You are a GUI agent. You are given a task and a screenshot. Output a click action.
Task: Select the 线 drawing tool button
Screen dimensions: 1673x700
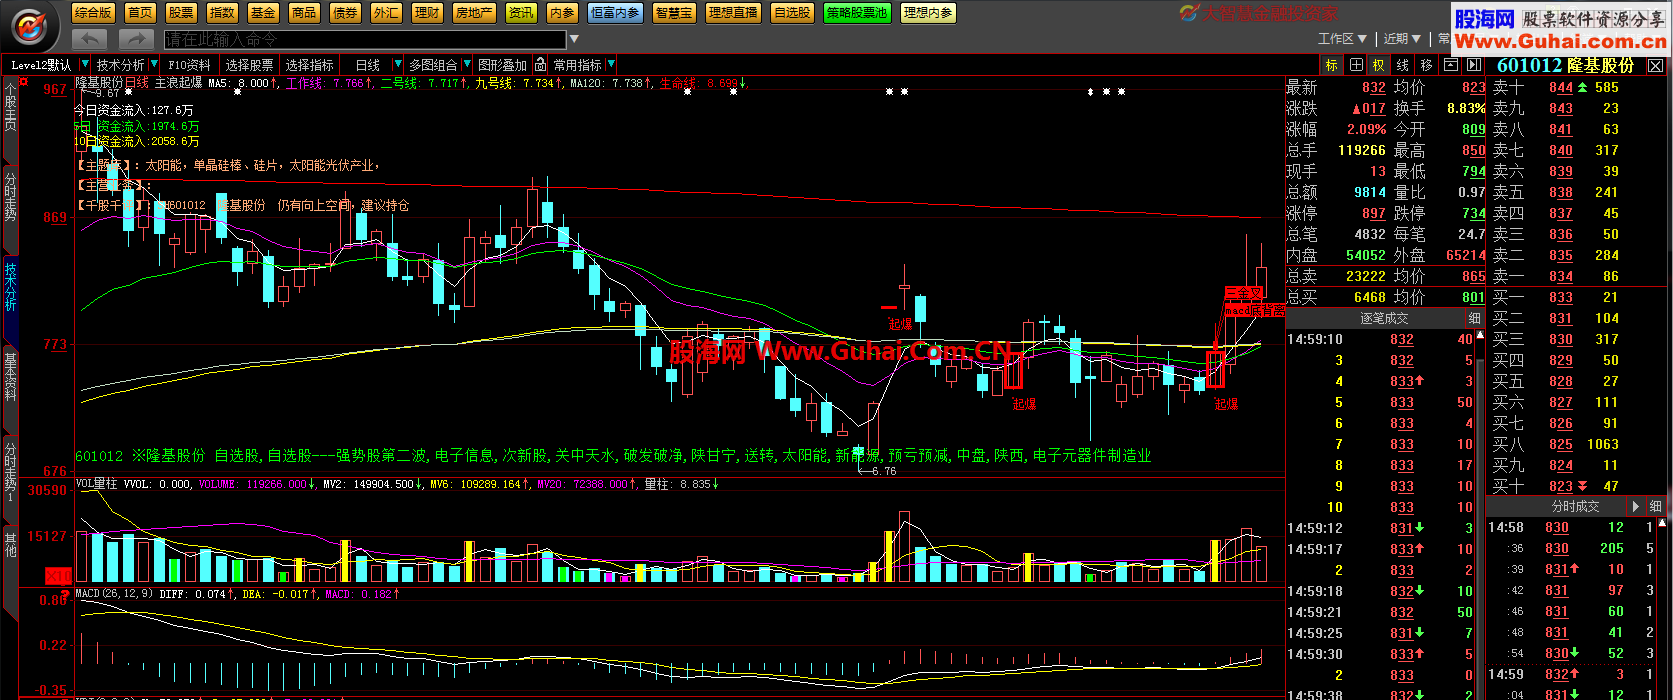1403,65
